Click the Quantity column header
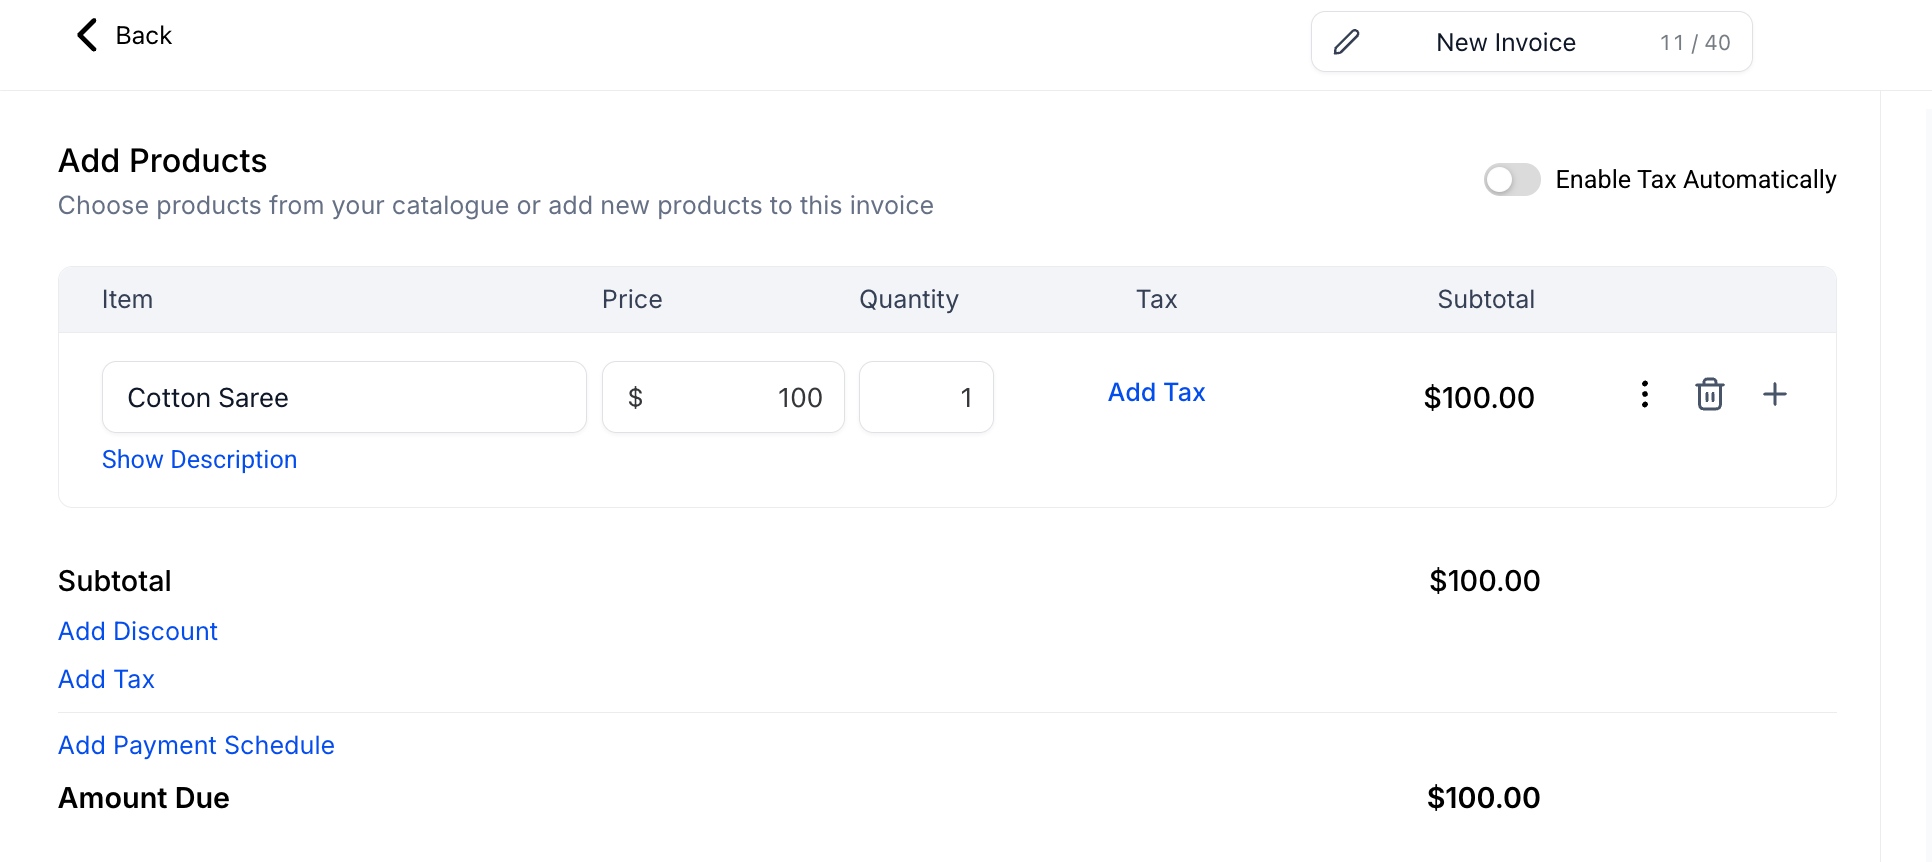Screen dimensions: 1932x862 point(908,299)
